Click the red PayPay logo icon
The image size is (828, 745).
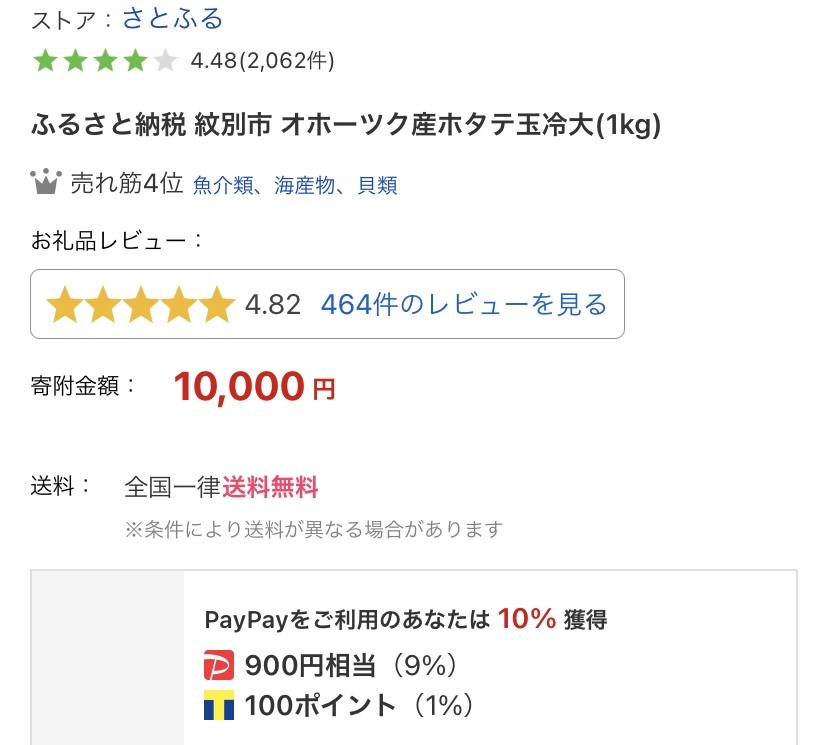point(217,664)
